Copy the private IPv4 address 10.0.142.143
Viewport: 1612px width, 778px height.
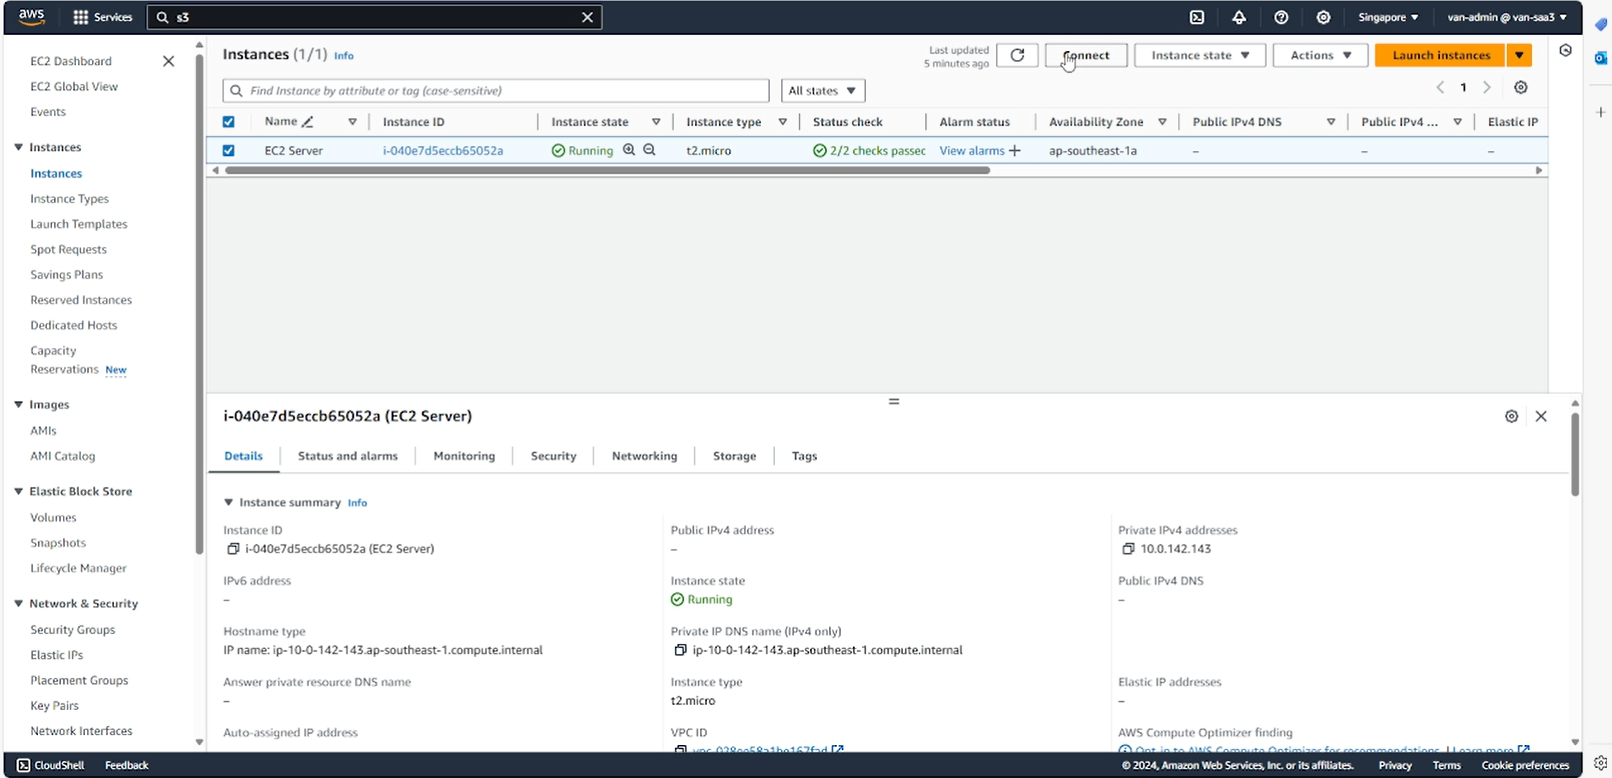[x=1128, y=549]
